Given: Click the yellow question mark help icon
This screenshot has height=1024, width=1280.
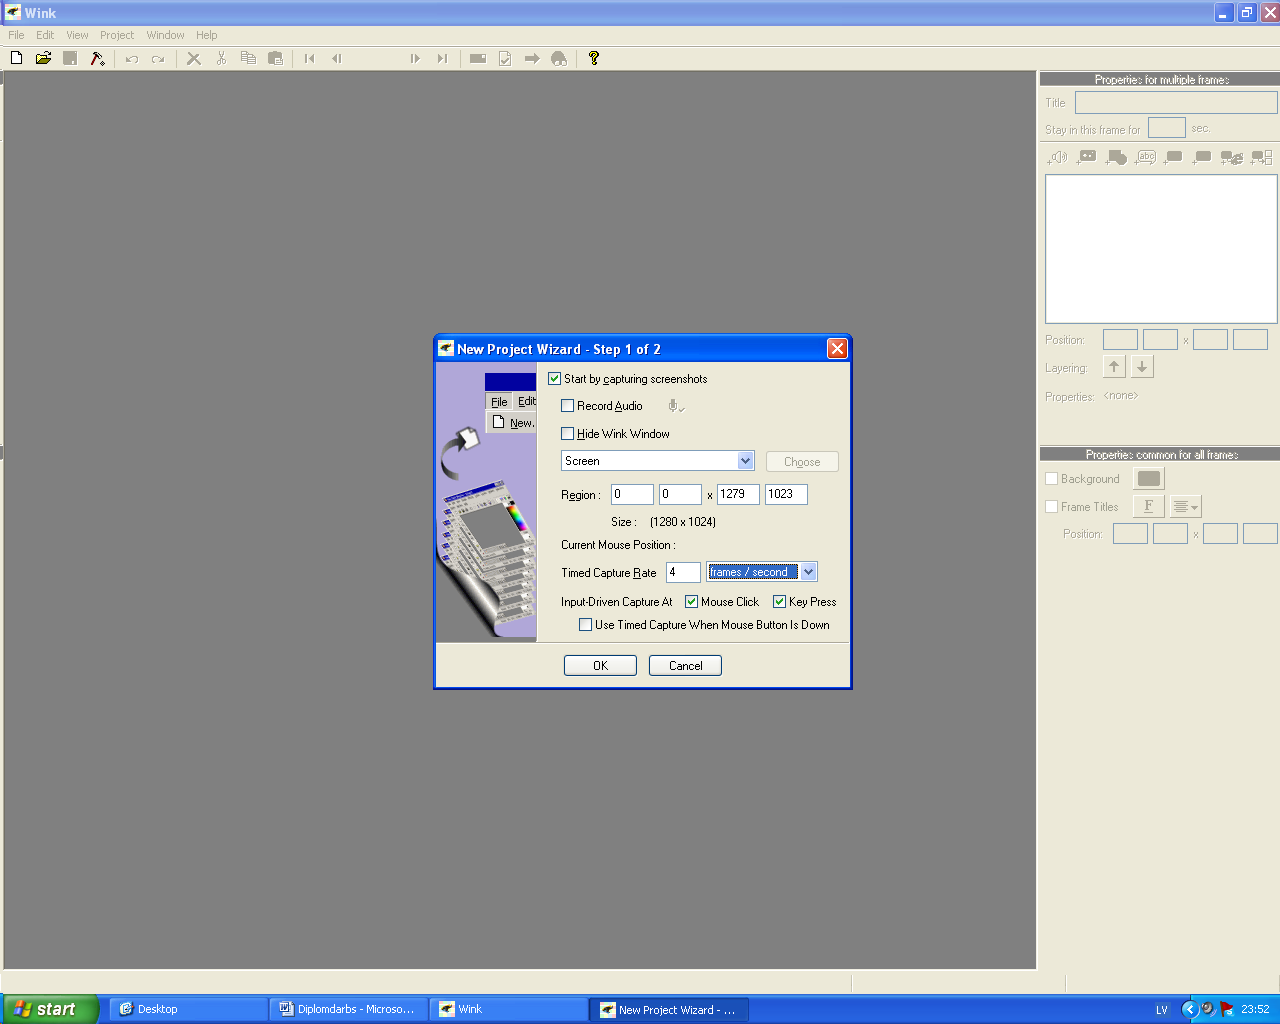Looking at the screenshot, I should tap(593, 58).
